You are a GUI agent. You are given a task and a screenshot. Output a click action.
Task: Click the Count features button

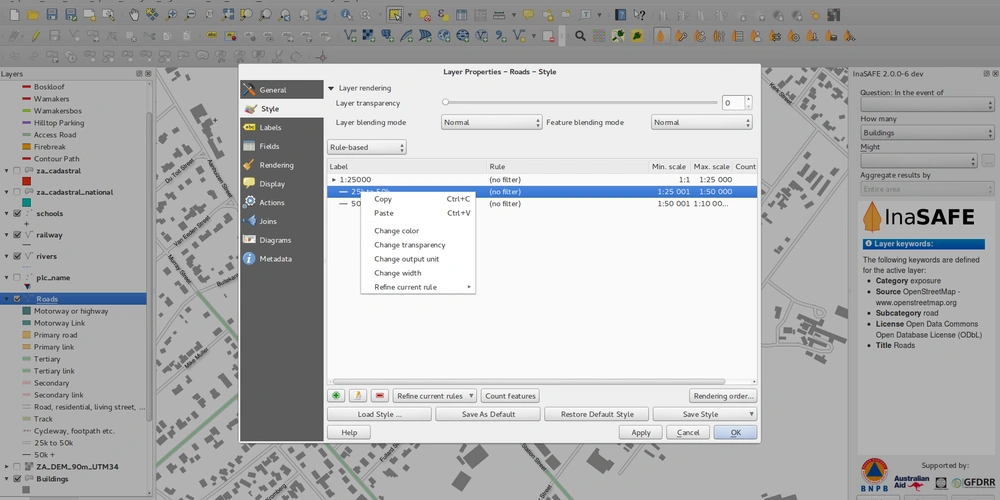pos(510,396)
